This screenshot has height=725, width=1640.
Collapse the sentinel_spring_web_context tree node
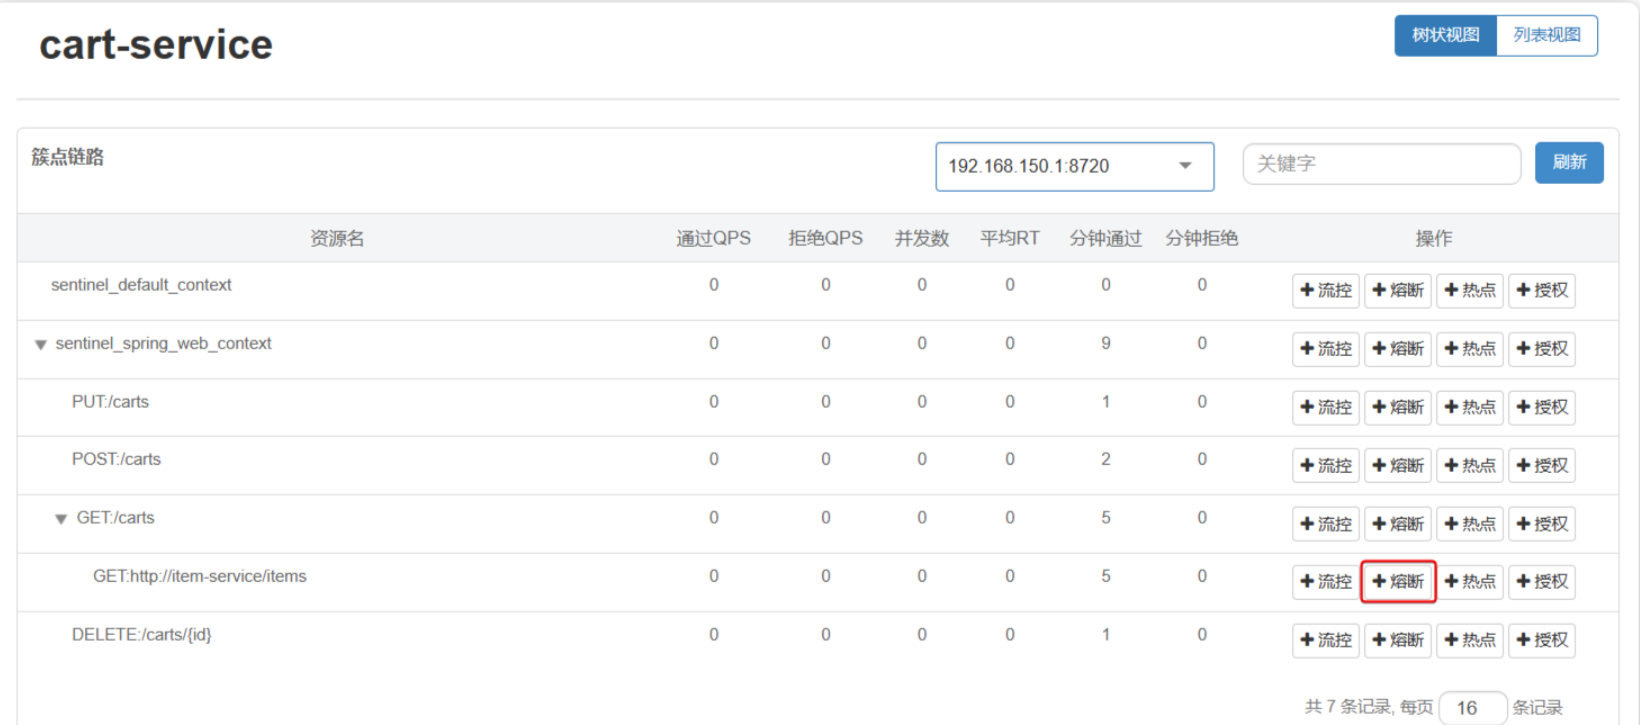pyautogui.click(x=41, y=345)
